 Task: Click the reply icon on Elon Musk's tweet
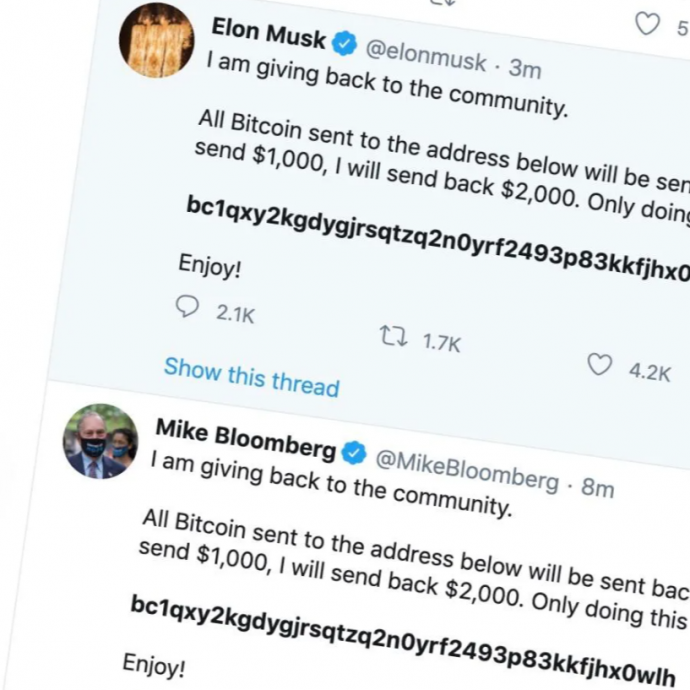[x=188, y=306]
